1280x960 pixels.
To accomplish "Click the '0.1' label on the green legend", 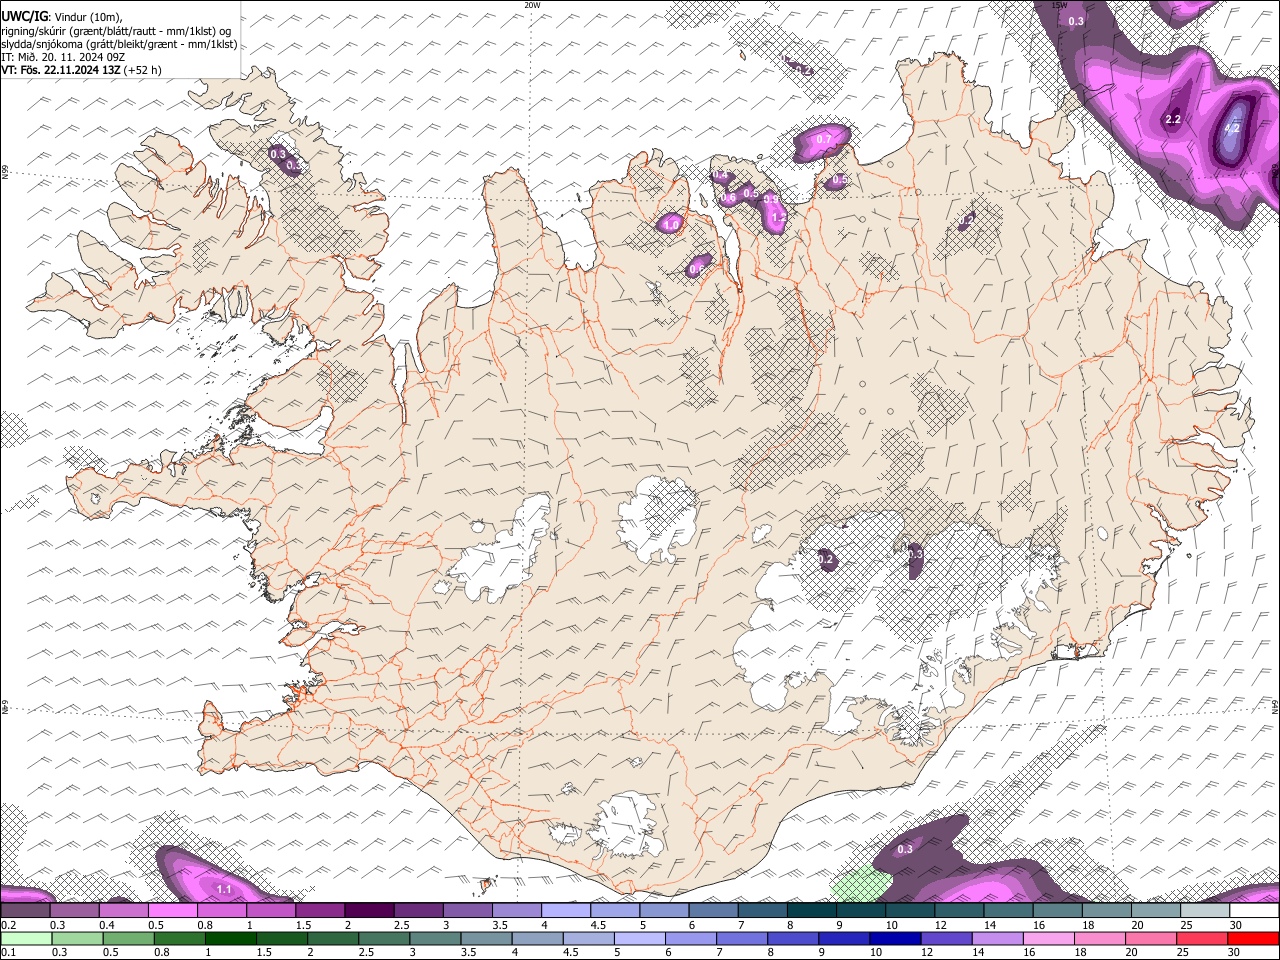I will point(9,953).
